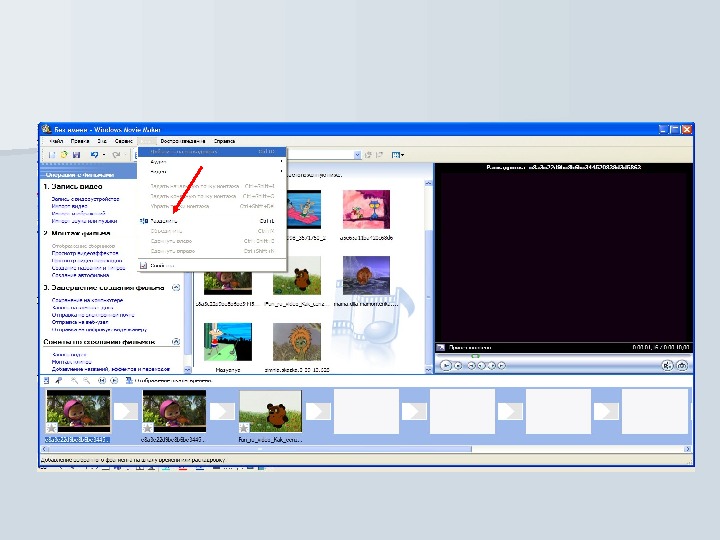Open audio levels icon on storyboard toolbar
This screenshot has width=720, height=540.
(x=47, y=381)
